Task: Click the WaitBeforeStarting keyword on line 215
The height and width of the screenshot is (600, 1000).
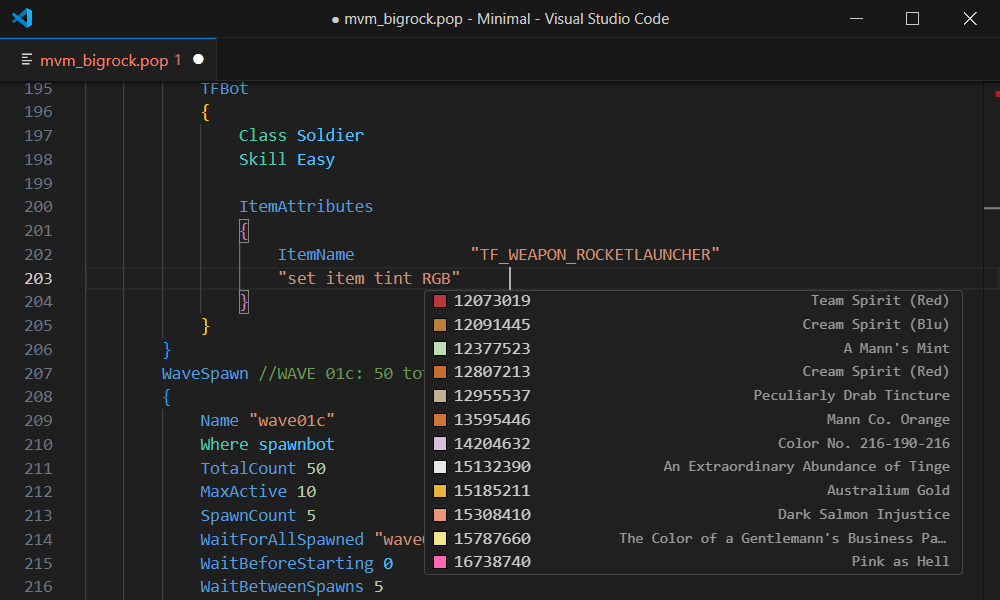Action: 287,564
